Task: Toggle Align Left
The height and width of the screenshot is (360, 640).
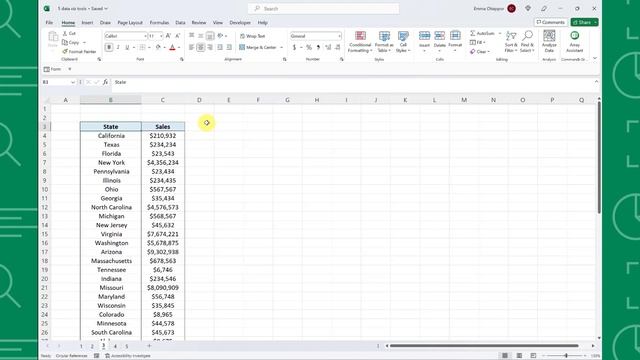Action: point(191,47)
